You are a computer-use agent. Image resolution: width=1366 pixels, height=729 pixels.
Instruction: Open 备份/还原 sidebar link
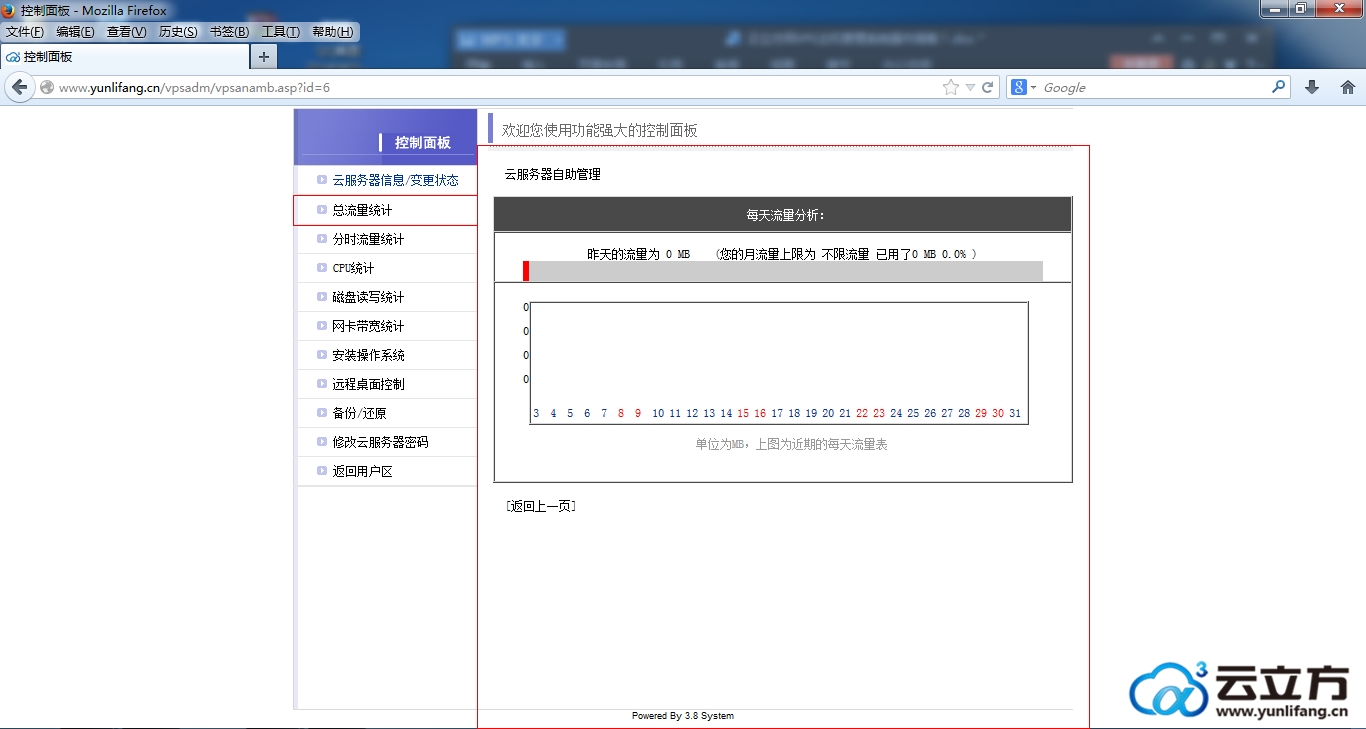[359, 413]
